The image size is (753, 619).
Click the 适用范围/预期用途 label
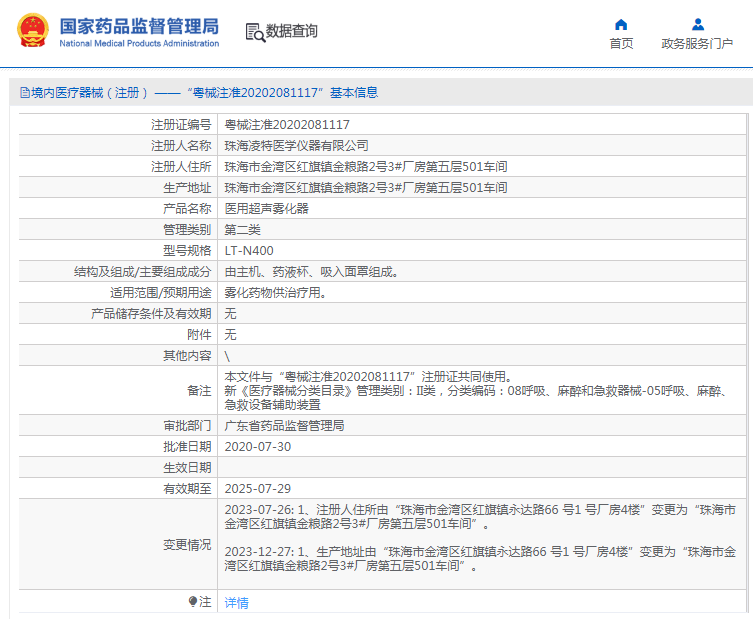(160, 292)
